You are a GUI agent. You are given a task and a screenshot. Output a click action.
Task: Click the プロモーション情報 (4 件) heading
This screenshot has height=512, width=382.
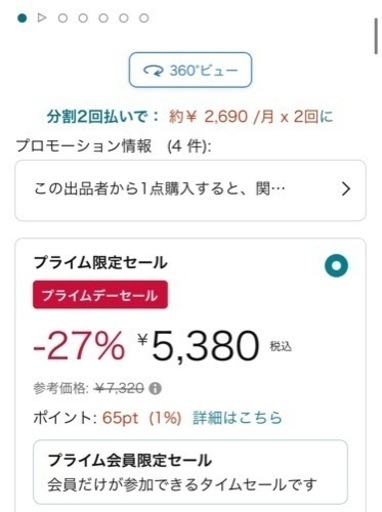tap(113, 146)
